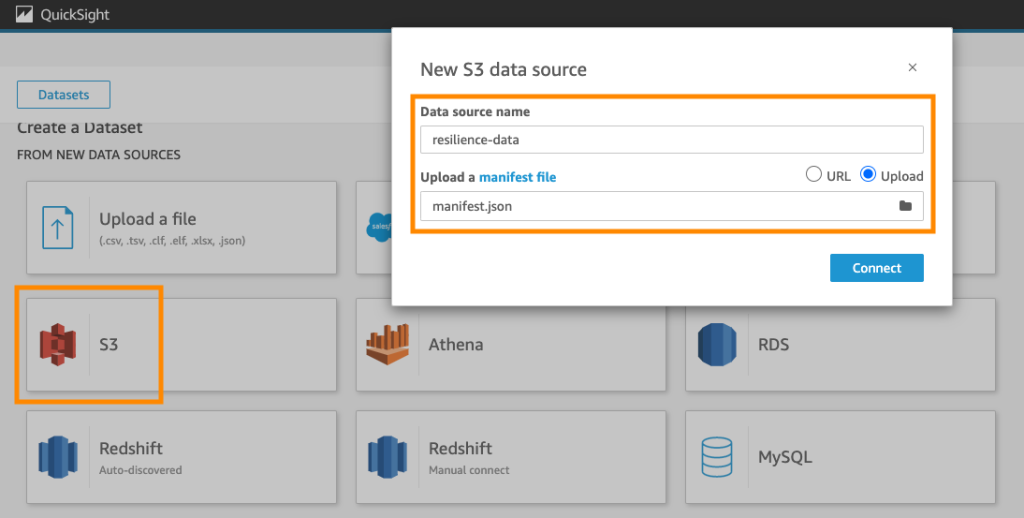This screenshot has width=1024, height=518.
Task: Click the MySQL card label
Action: pyautogui.click(x=785, y=457)
